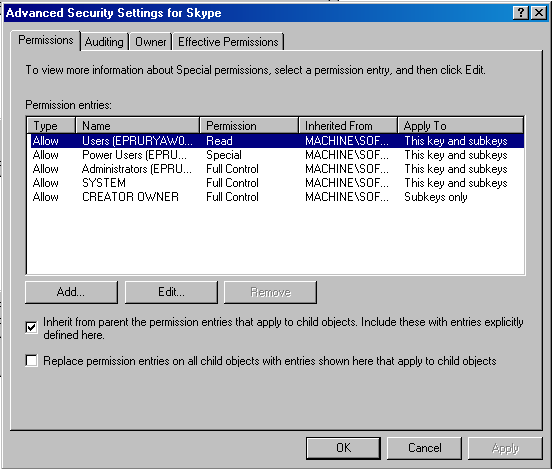Switch to the Auditing tab

click(104, 42)
